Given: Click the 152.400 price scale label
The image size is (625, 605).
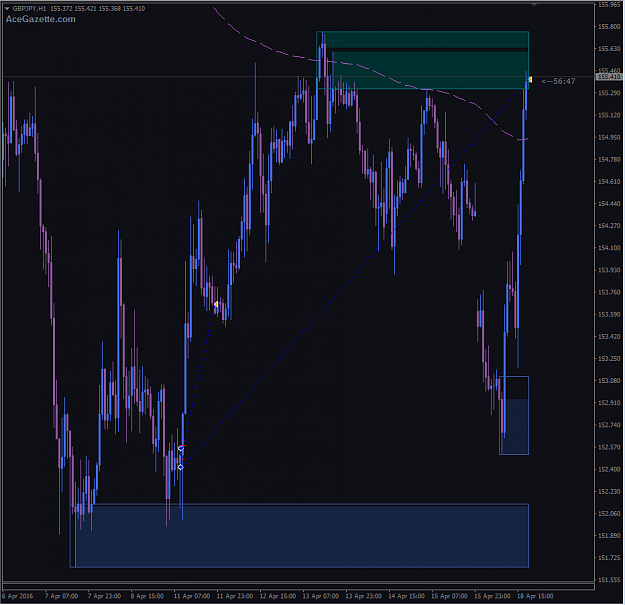Looking at the screenshot, I should point(609,469).
